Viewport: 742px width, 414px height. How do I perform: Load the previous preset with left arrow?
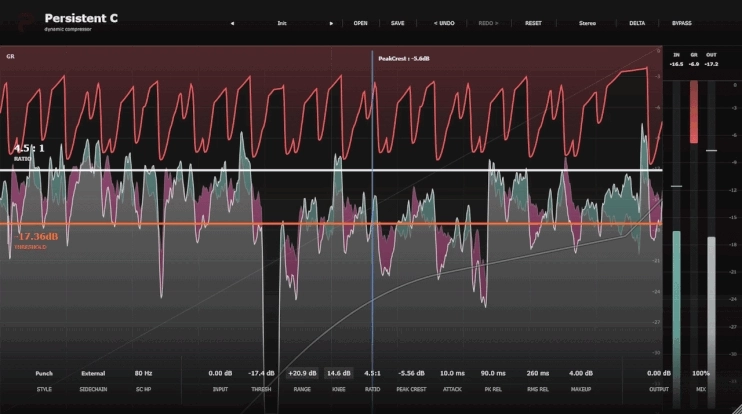click(232, 23)
